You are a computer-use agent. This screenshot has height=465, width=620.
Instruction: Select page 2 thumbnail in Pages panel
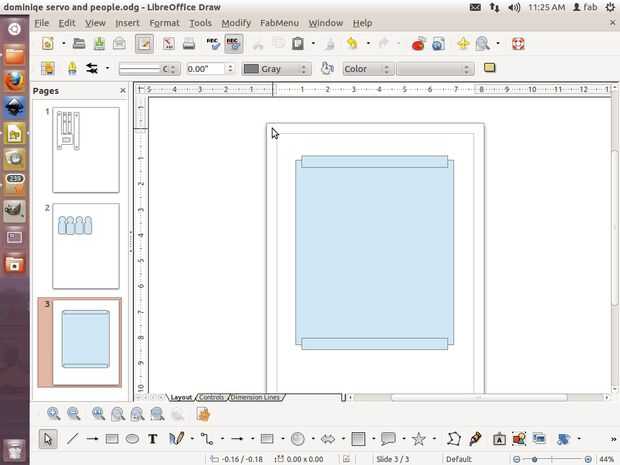click(86, 246)
